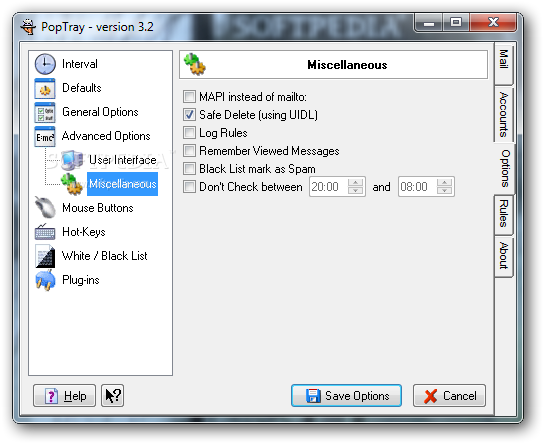Click the PopTray title bar app icon
The image size is (544, 444).
click(28, 27)
